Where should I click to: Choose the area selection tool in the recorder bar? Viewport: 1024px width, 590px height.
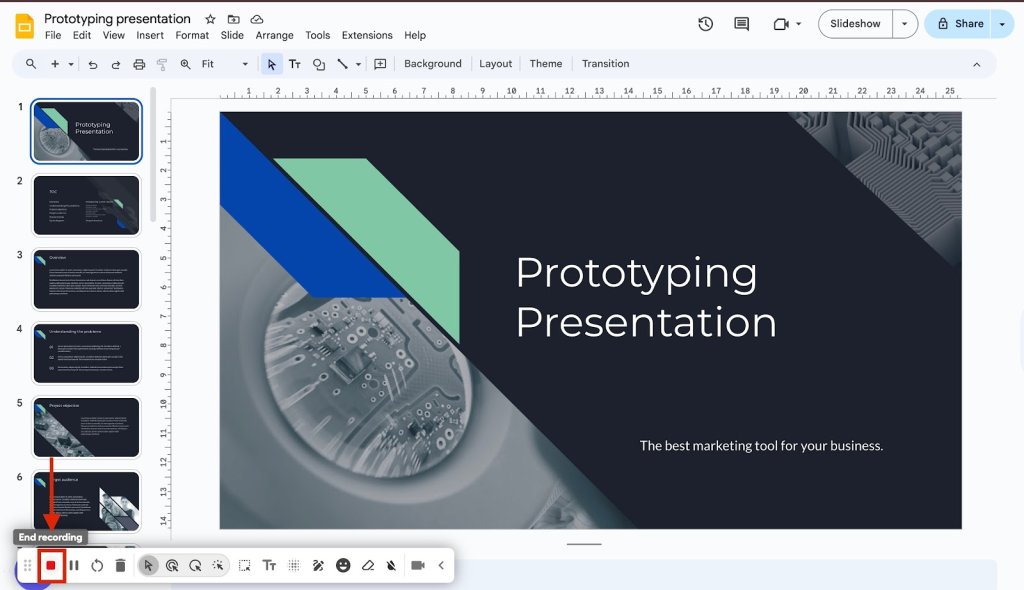245,566
